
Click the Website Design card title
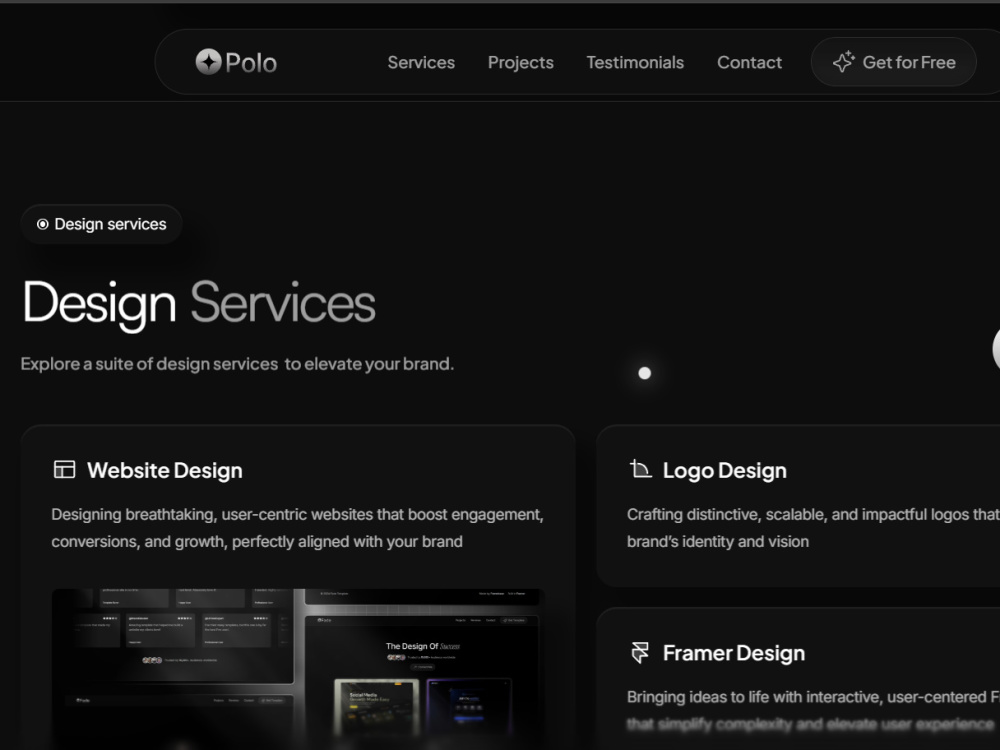click(x=165, y=471)
